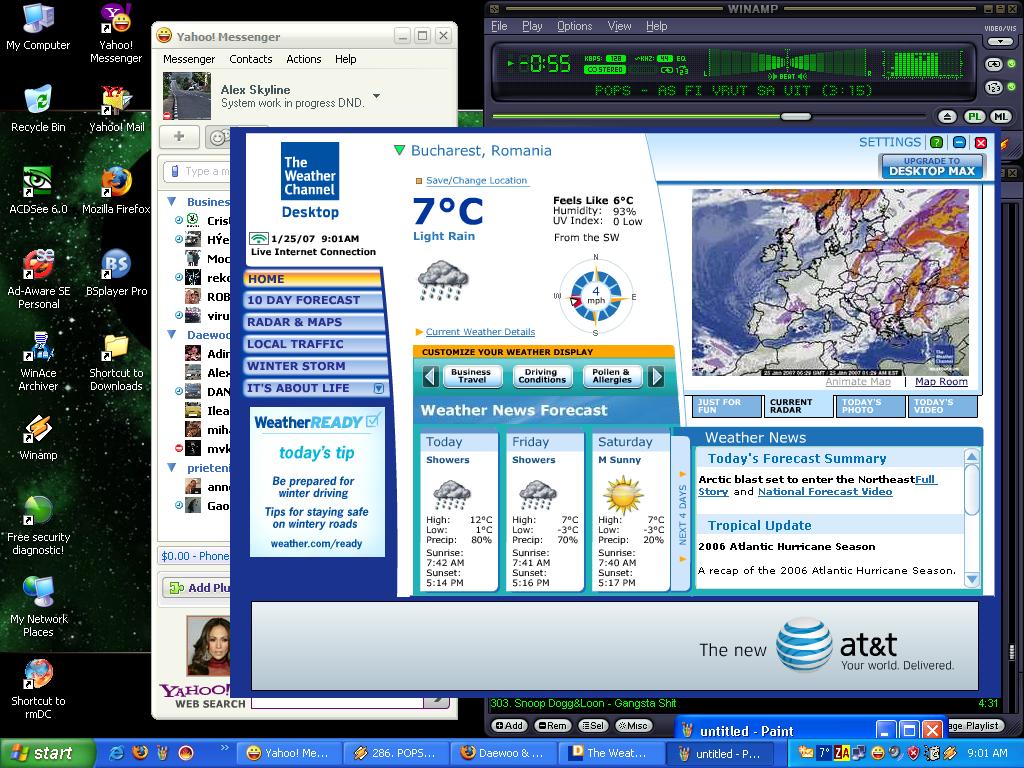Switch to the Today's Photo tab
Viewport: 1024px width, 768px height.
click(x=869, y=406)
